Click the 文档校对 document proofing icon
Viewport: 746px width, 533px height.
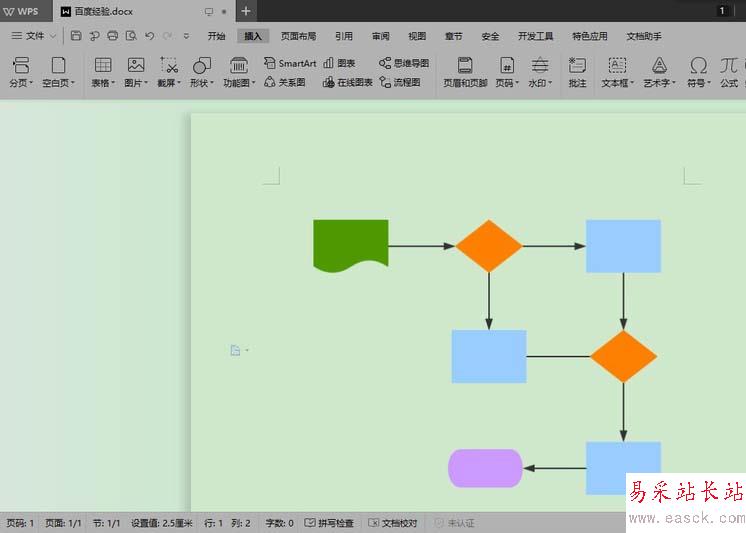pyautogui.click(x=373, y=523)
